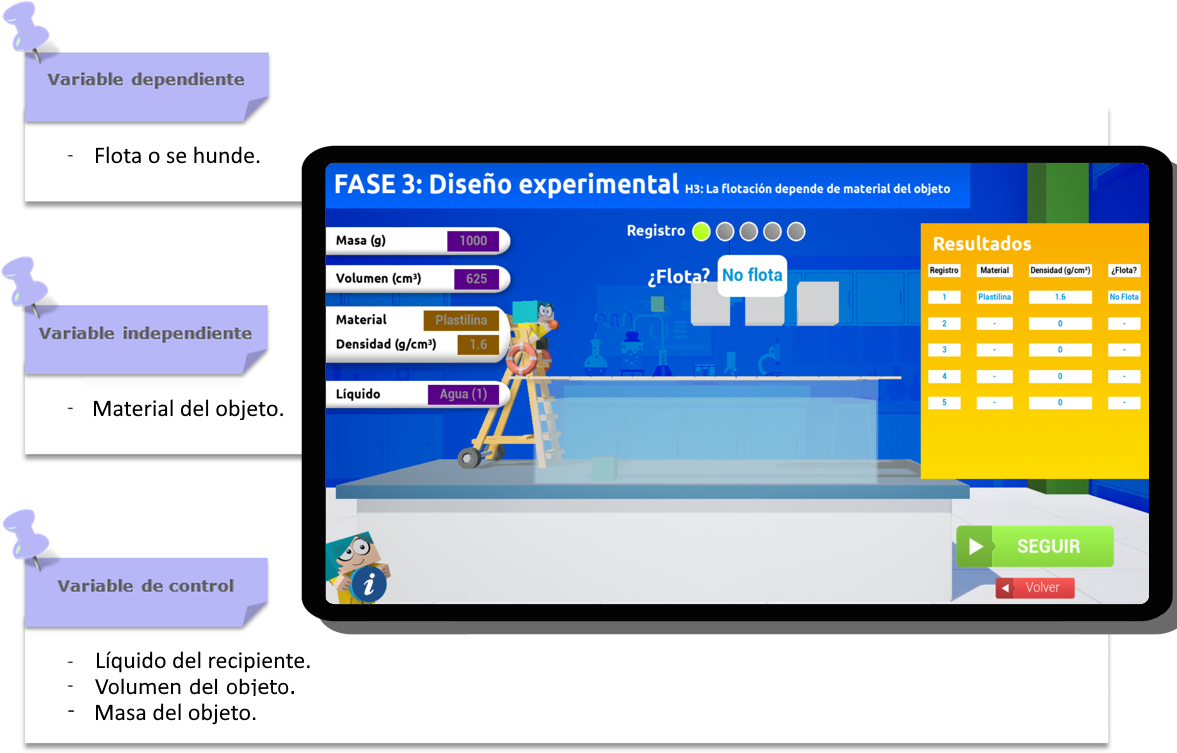Click the pushpin above Variable dependiente
Image resolution: width=1177 pixels, height=753 pixels.
coord(29,27)
